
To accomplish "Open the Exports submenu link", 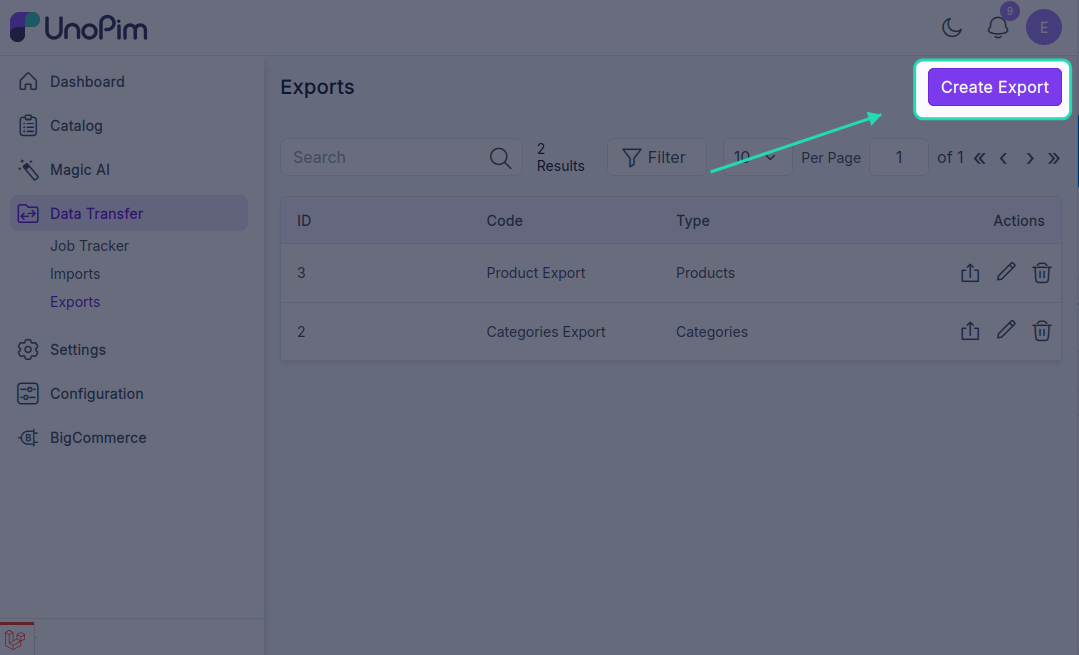I will (75, 302).
